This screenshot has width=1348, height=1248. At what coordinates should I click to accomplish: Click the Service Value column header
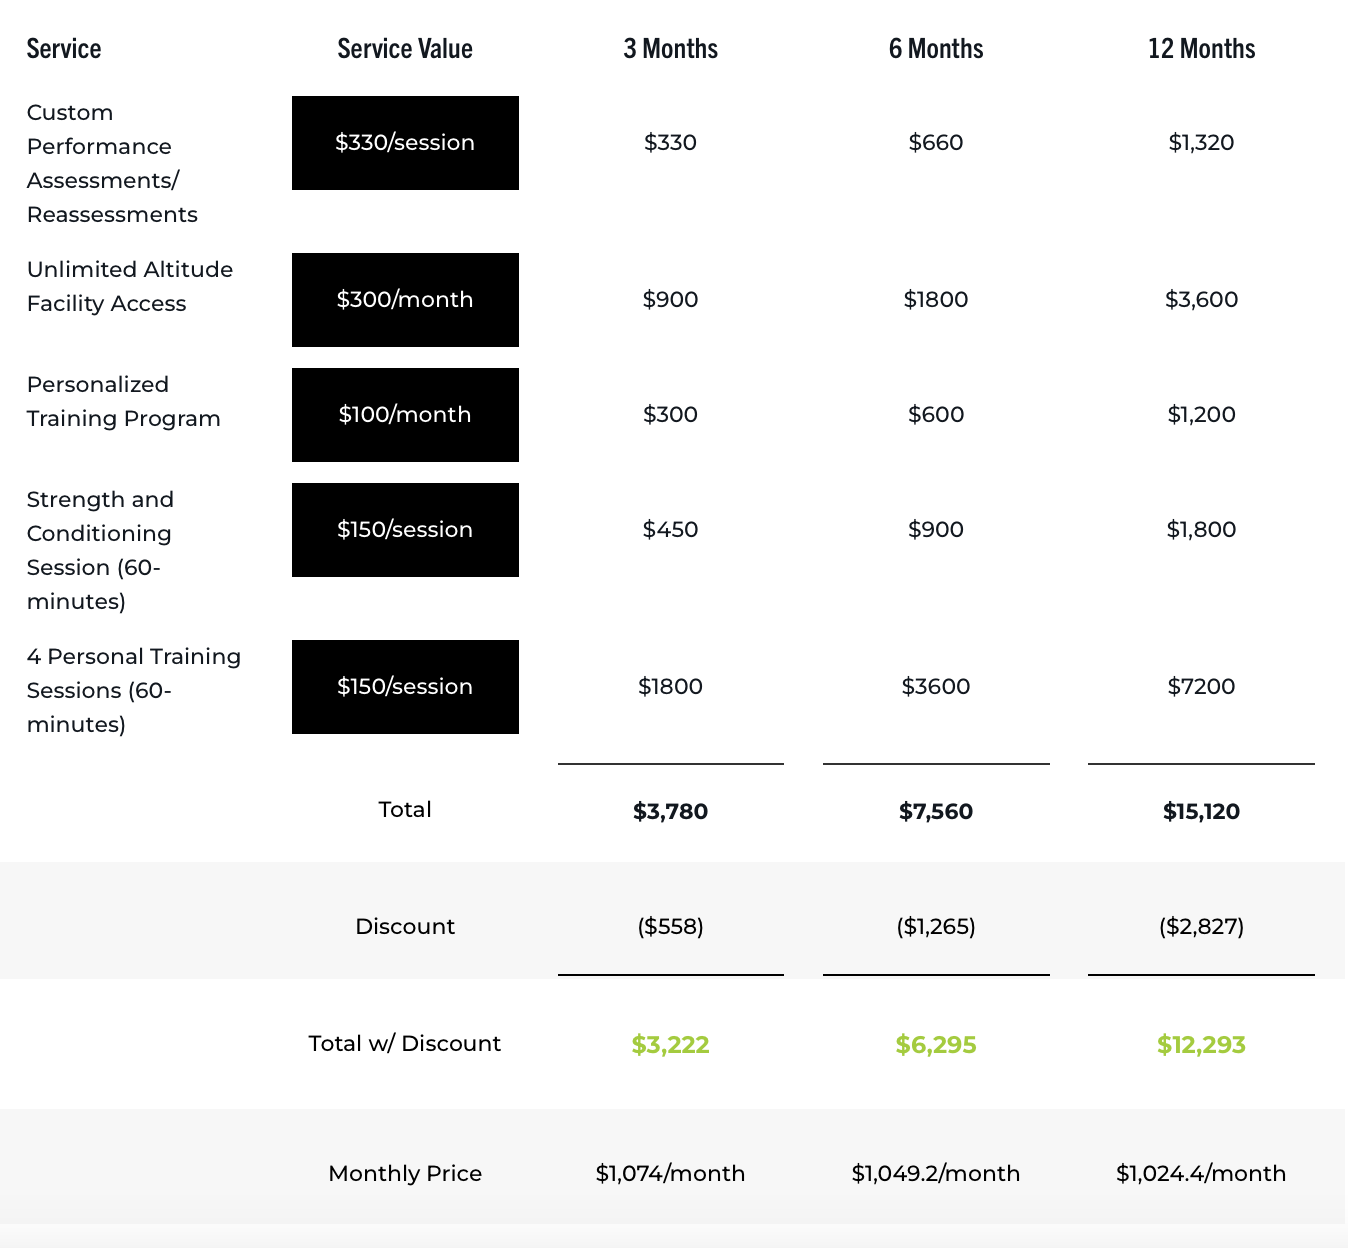coord(405,49)
